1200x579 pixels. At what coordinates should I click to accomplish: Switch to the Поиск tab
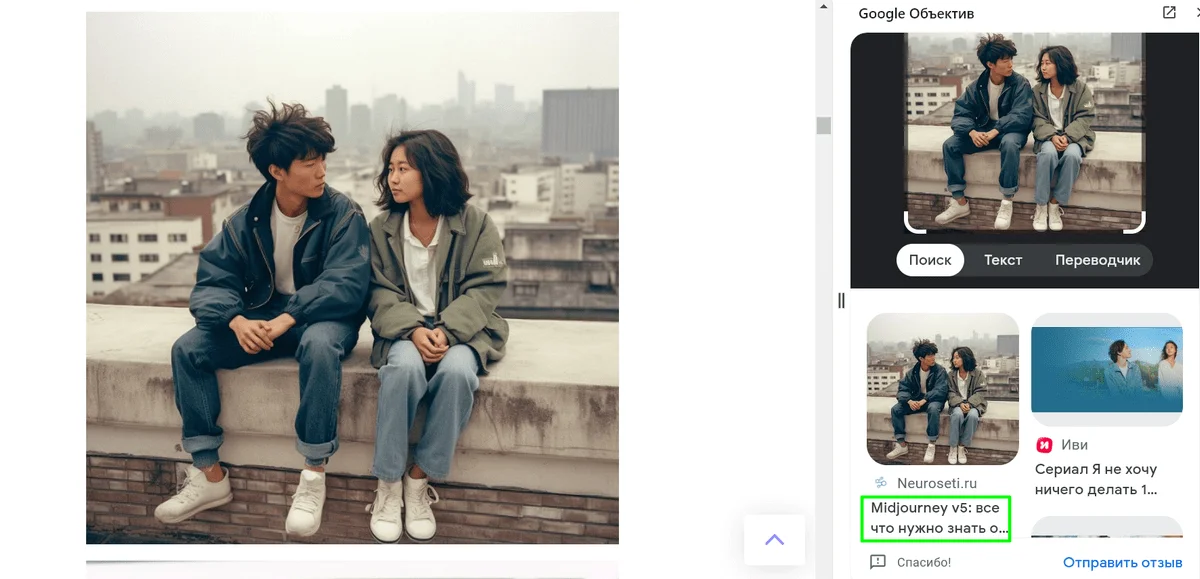point(930,260)
